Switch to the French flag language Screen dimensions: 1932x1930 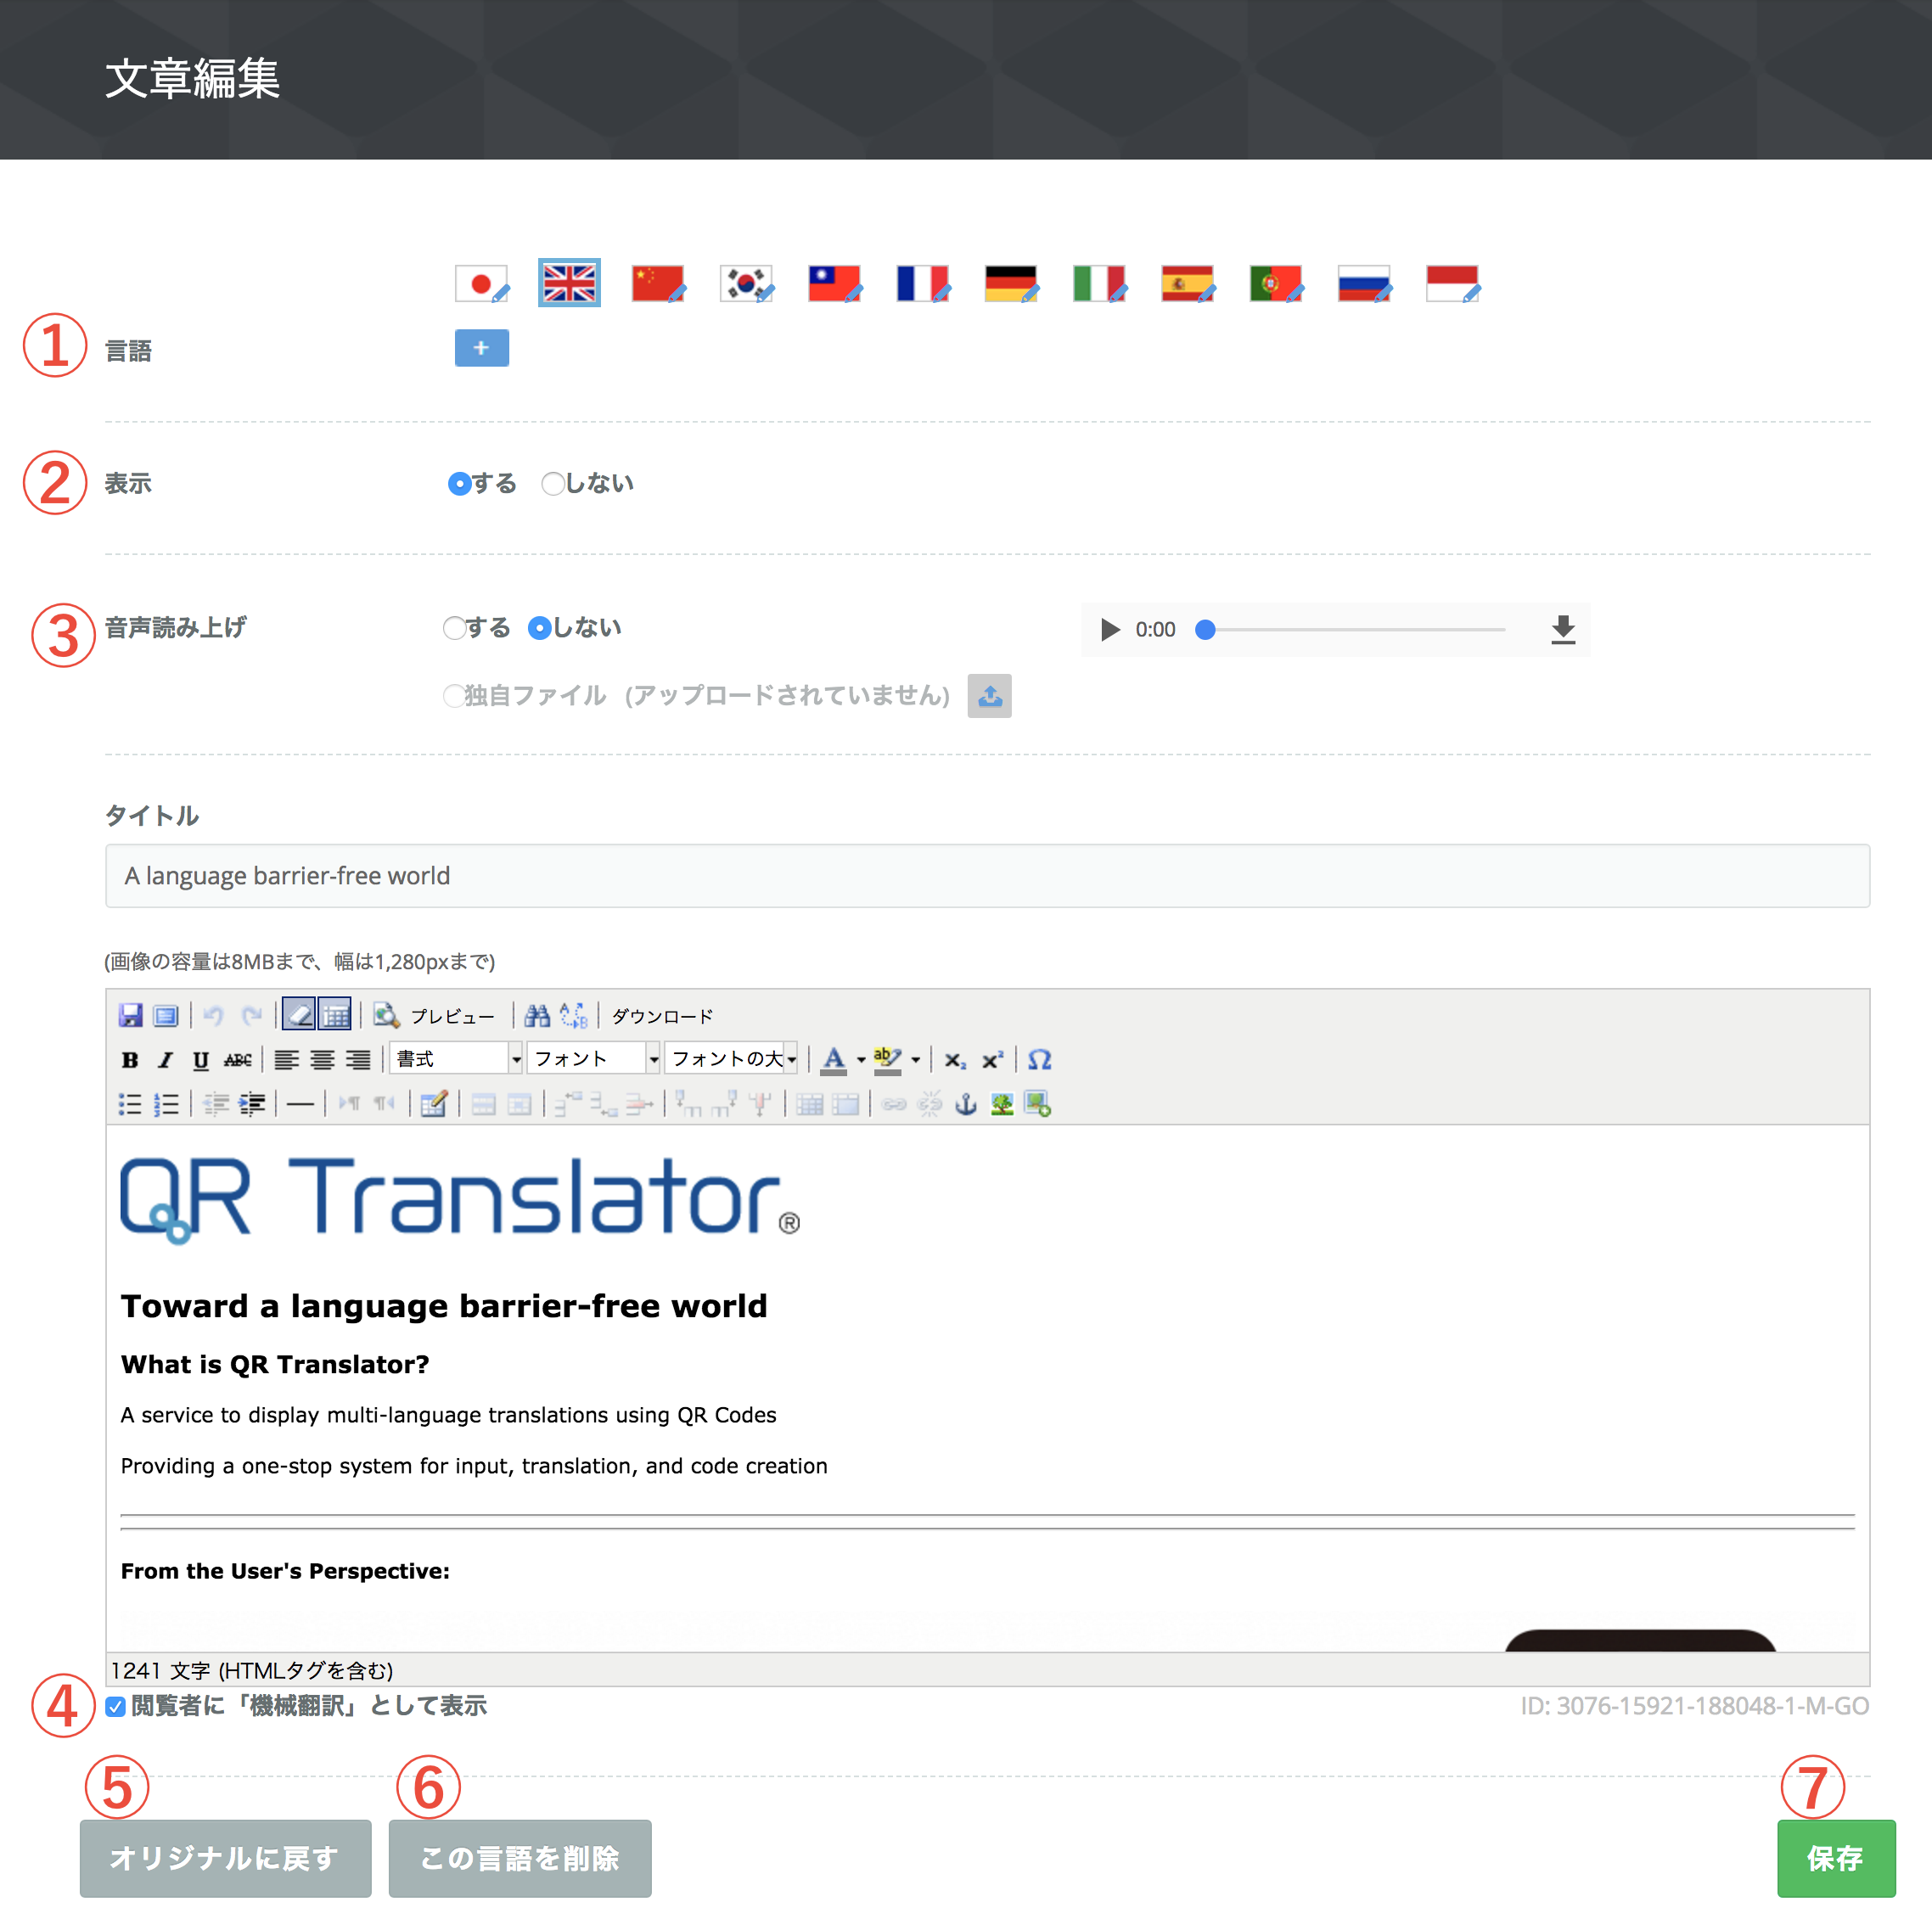tap(922, 284)
